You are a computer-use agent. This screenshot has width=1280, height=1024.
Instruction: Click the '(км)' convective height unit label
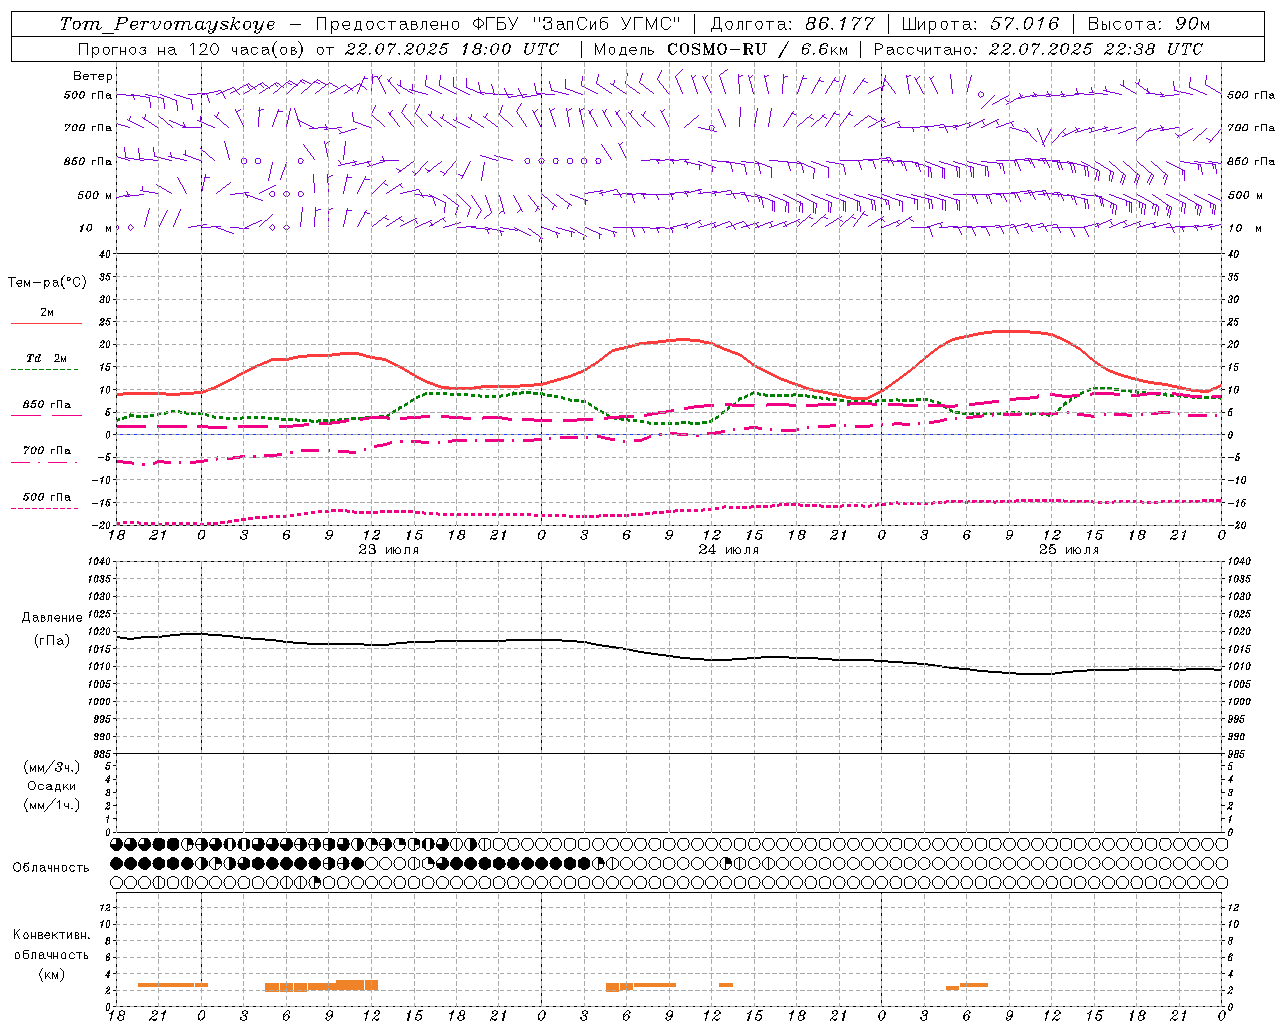[51, 974]
